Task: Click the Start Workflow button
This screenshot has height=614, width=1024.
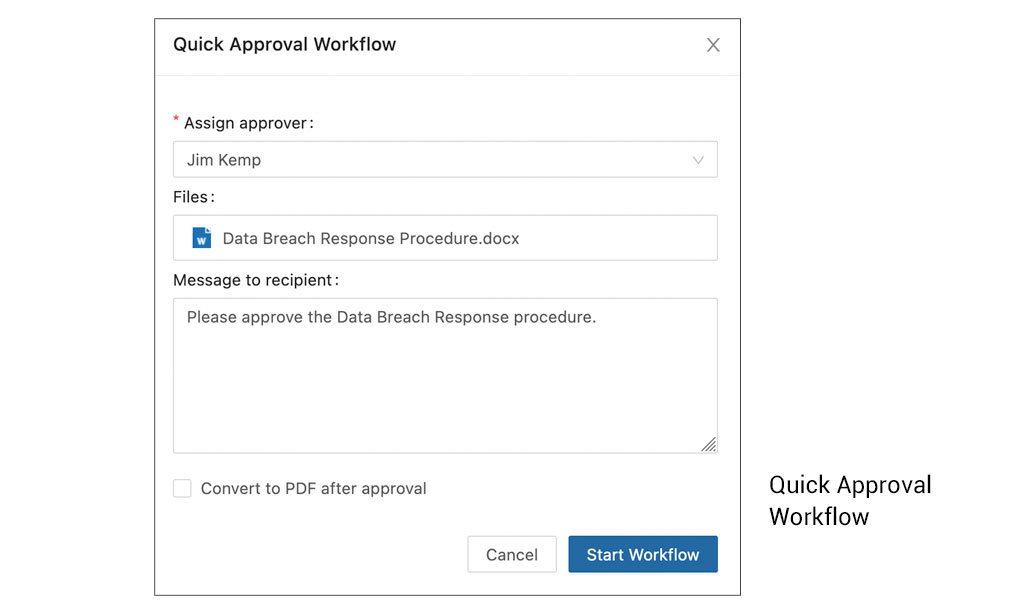Action: [643, 554]
